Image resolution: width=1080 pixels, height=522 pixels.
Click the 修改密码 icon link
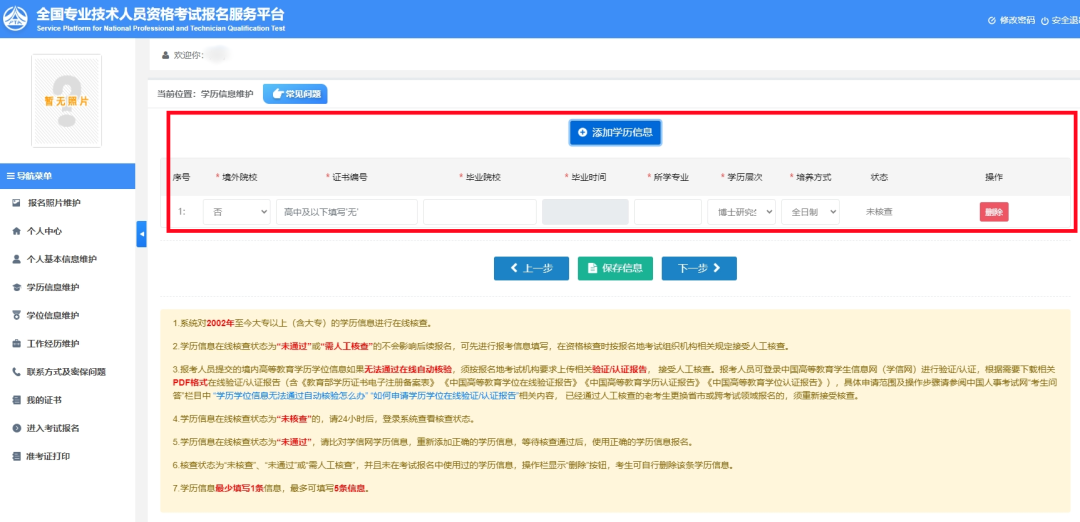(992, 20)
